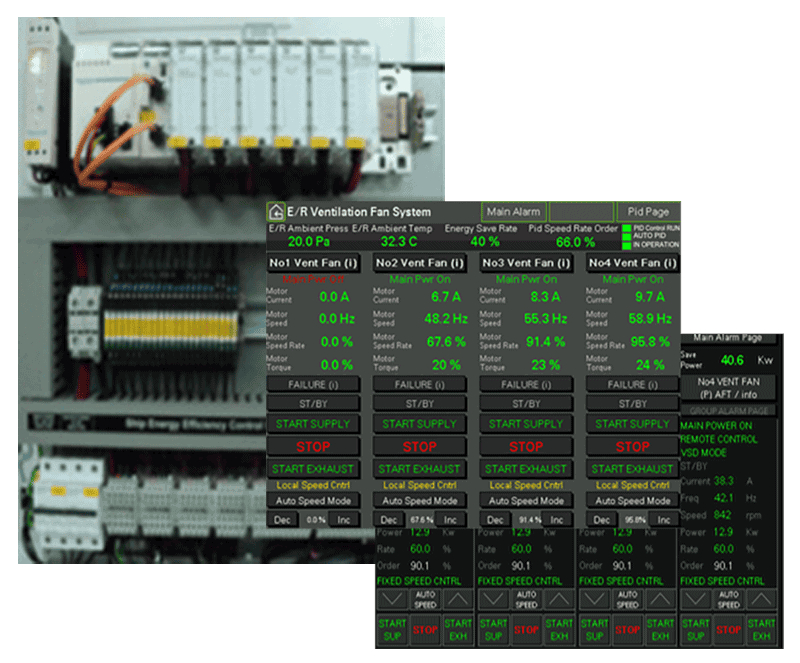Open the Pid Page
Viewport: 800px width, 663px height.
(x=648, y=211)
